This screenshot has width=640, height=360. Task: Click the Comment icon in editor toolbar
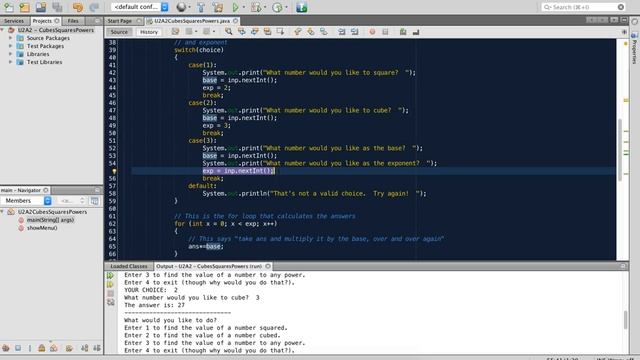tap(403, 31)
